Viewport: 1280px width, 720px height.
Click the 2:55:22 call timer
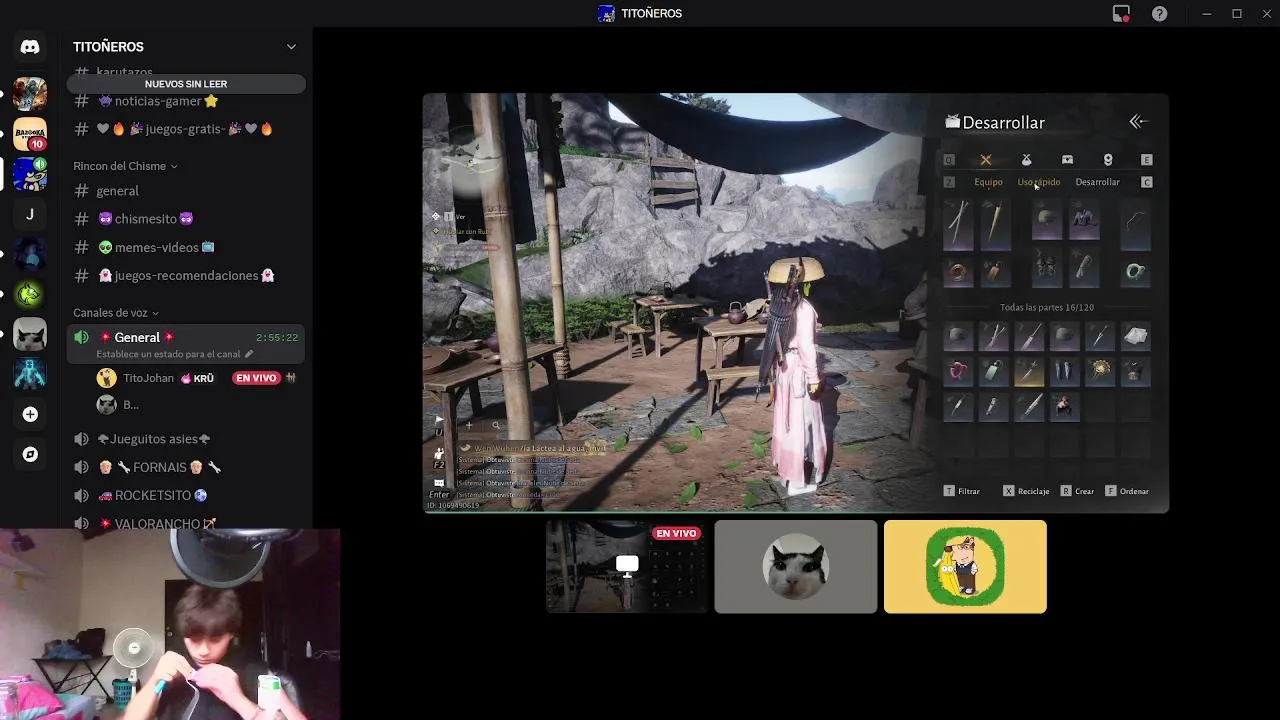click(277, 338)
